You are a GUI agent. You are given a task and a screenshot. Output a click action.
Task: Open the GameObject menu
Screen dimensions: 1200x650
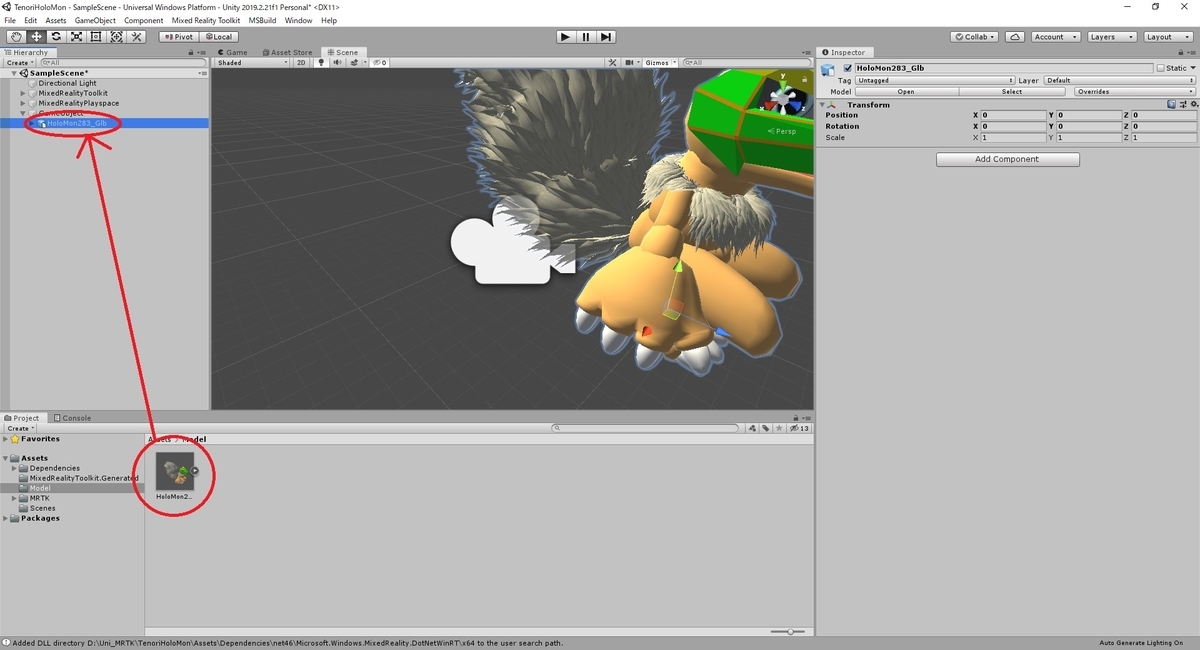[x=95, y=20]
